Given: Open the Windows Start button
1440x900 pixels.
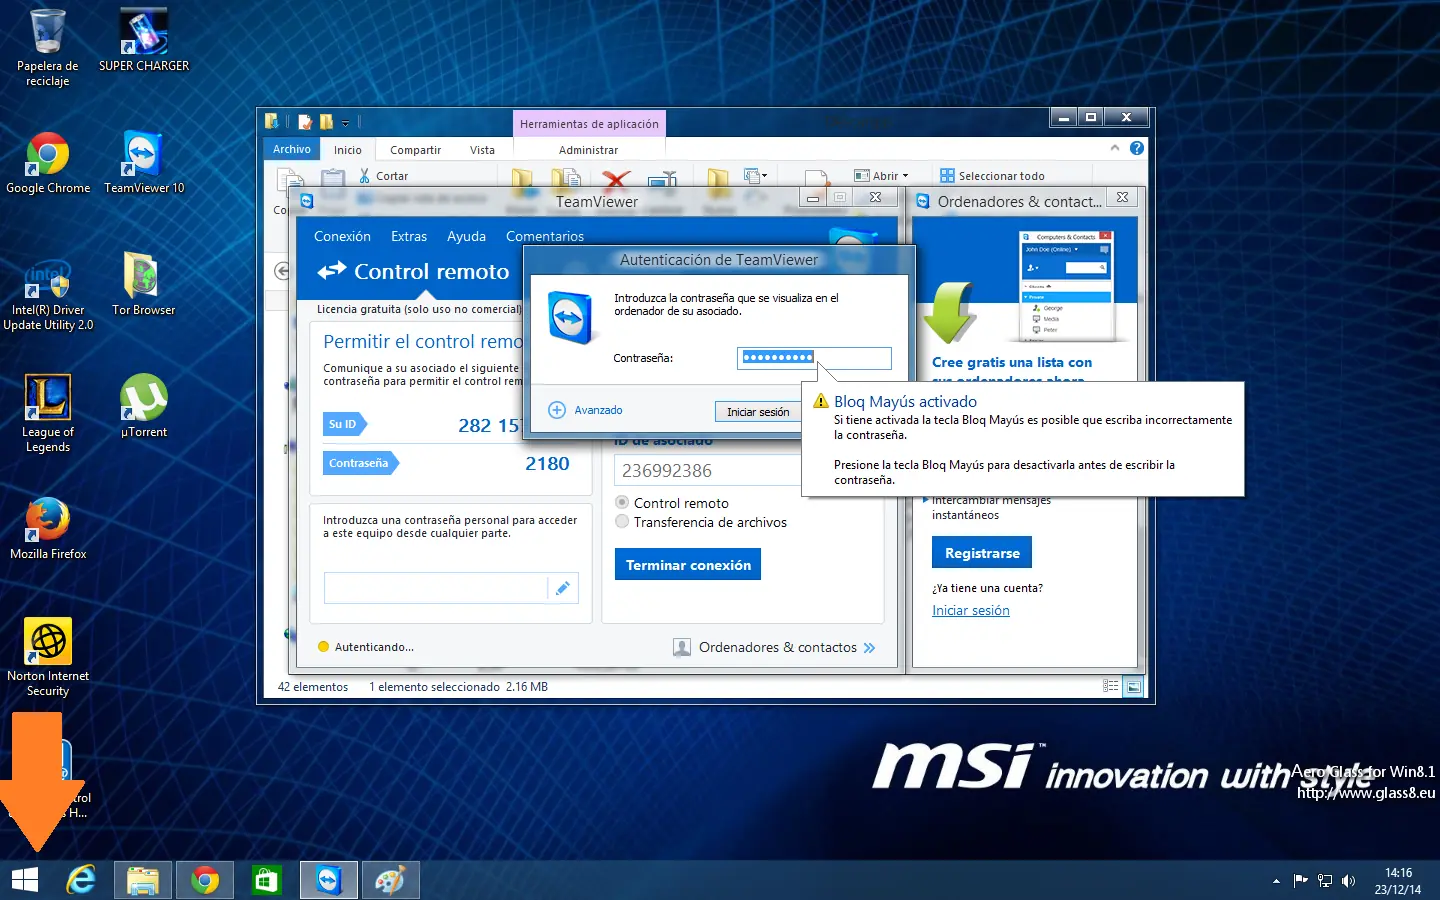Looking at the screenshot, I should click(x=25, y=880).
